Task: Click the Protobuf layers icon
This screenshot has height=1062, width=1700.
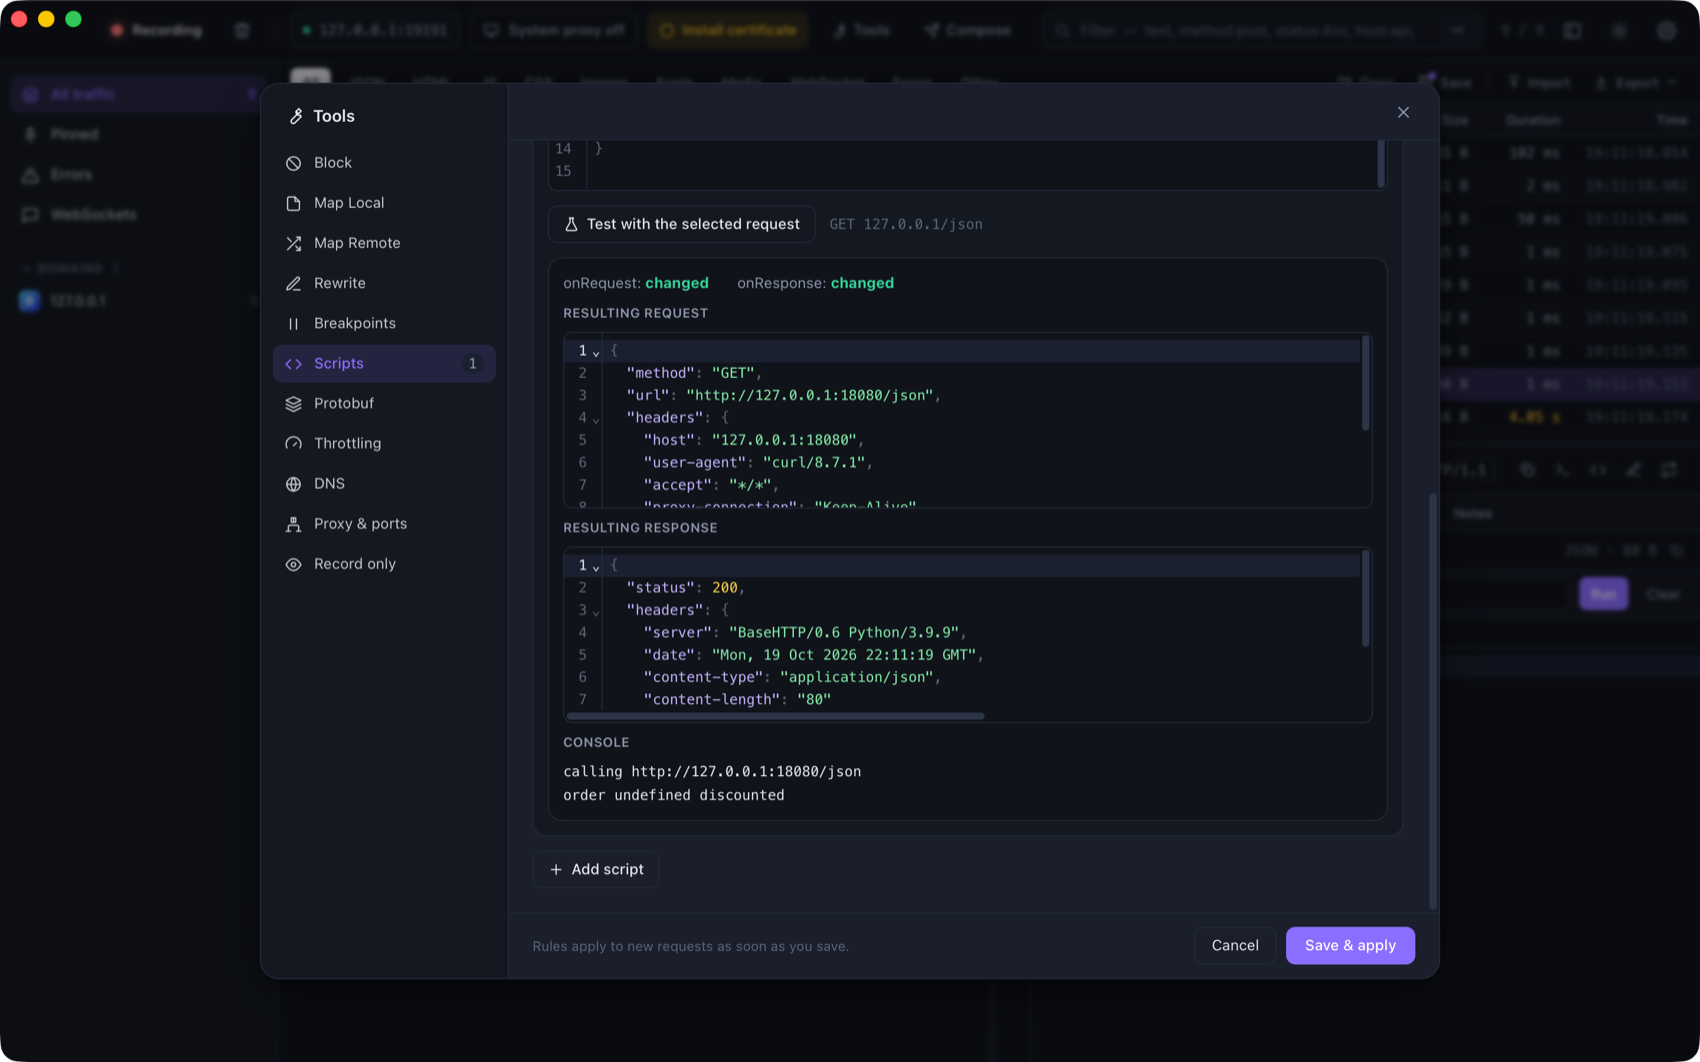Action: click(293, 403)
